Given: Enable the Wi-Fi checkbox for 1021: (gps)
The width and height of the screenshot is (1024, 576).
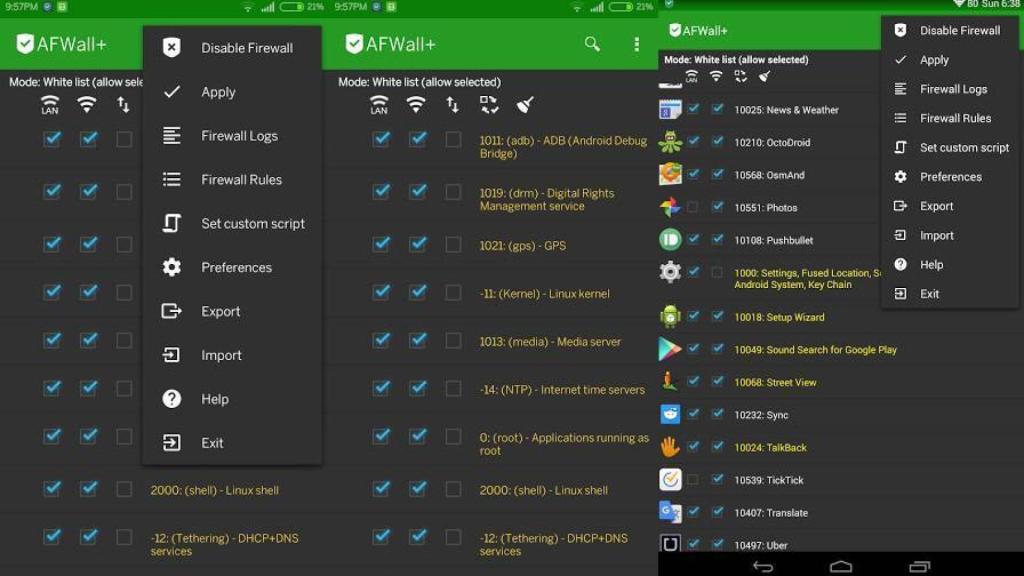Looking at the screenshot, I should tap(416, 244).
